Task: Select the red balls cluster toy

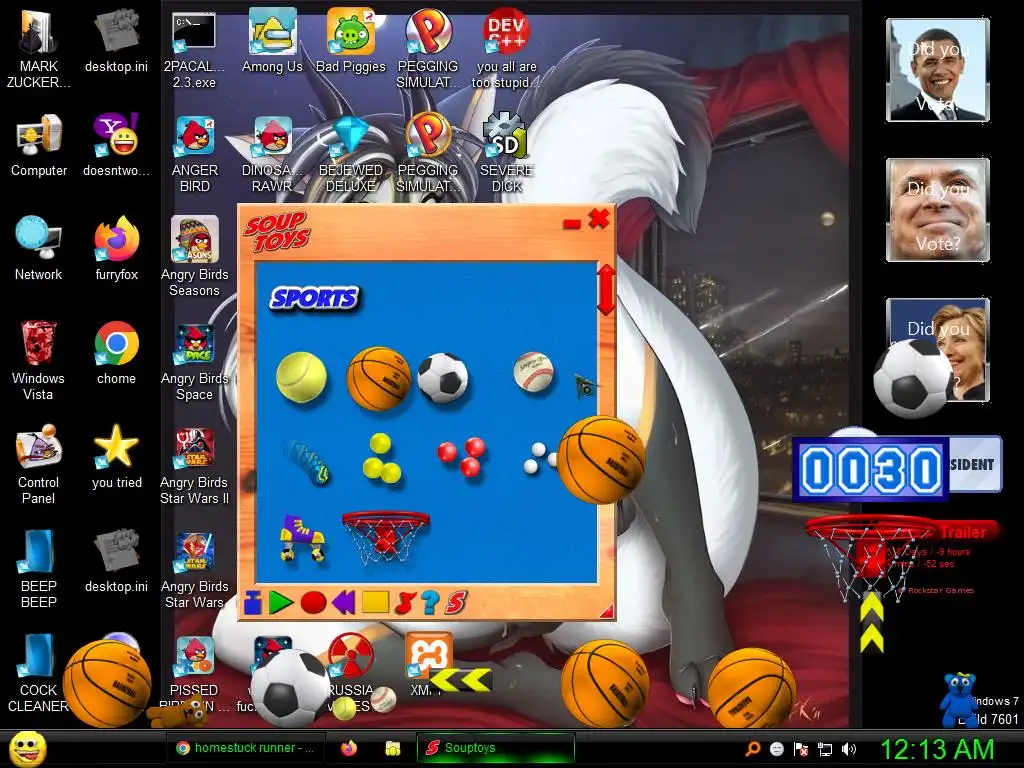Action: 461,456
